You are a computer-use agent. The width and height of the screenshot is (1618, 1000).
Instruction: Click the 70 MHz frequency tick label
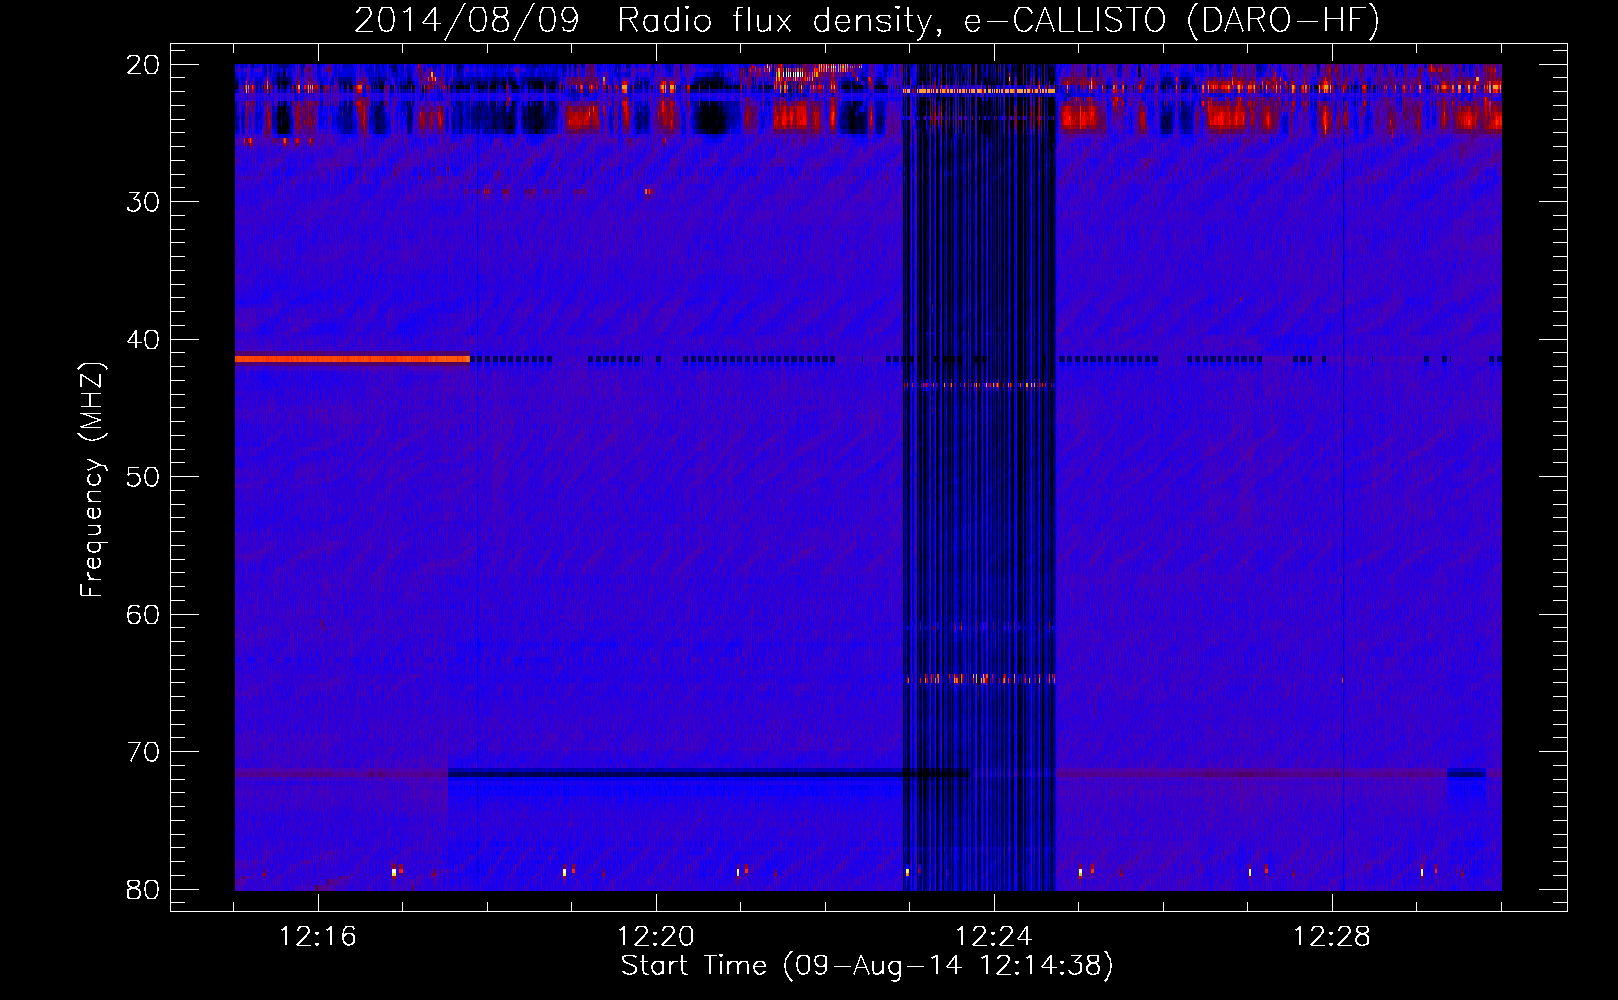point(143,752)
